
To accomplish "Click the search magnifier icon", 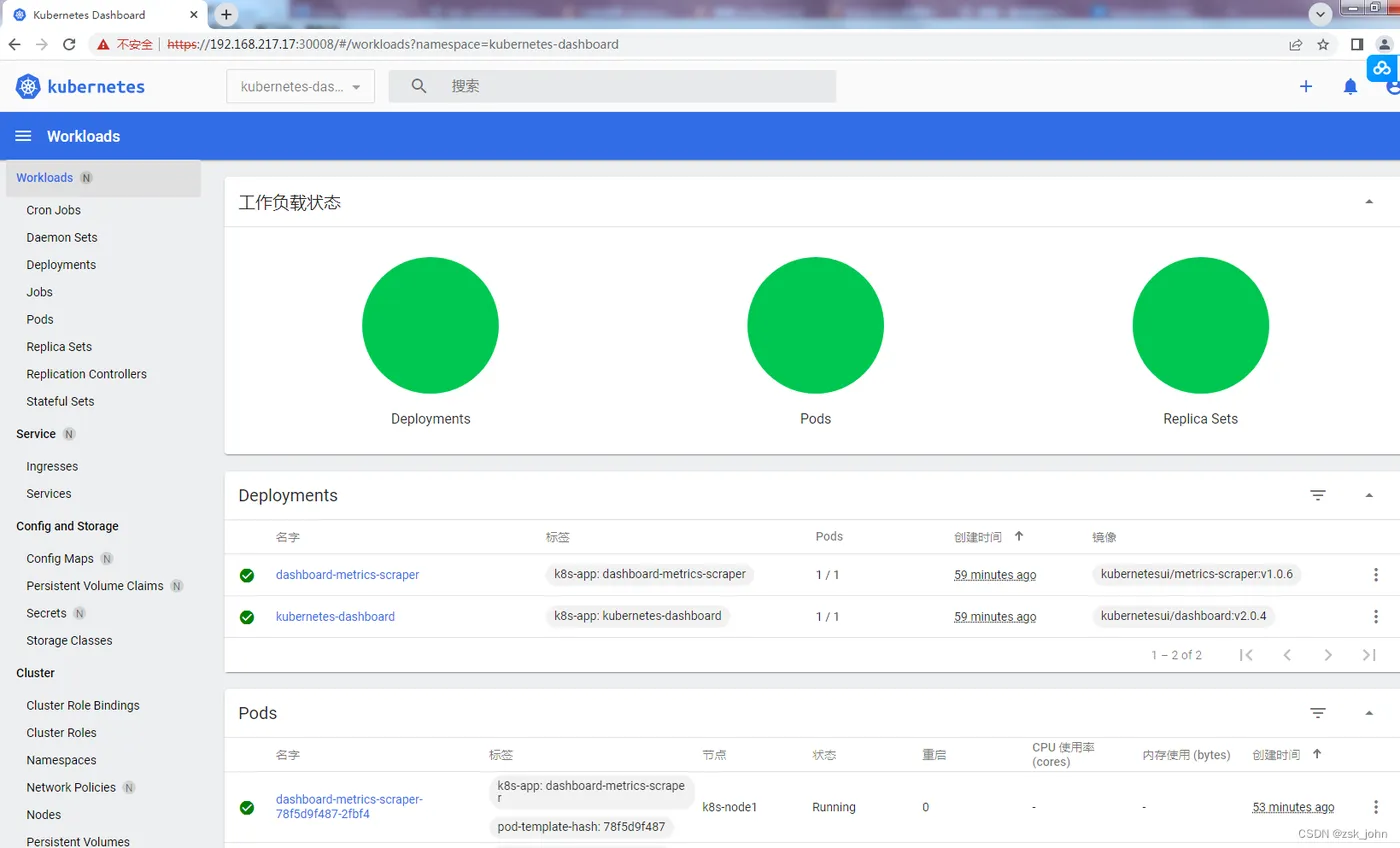I will pos(419,86).
